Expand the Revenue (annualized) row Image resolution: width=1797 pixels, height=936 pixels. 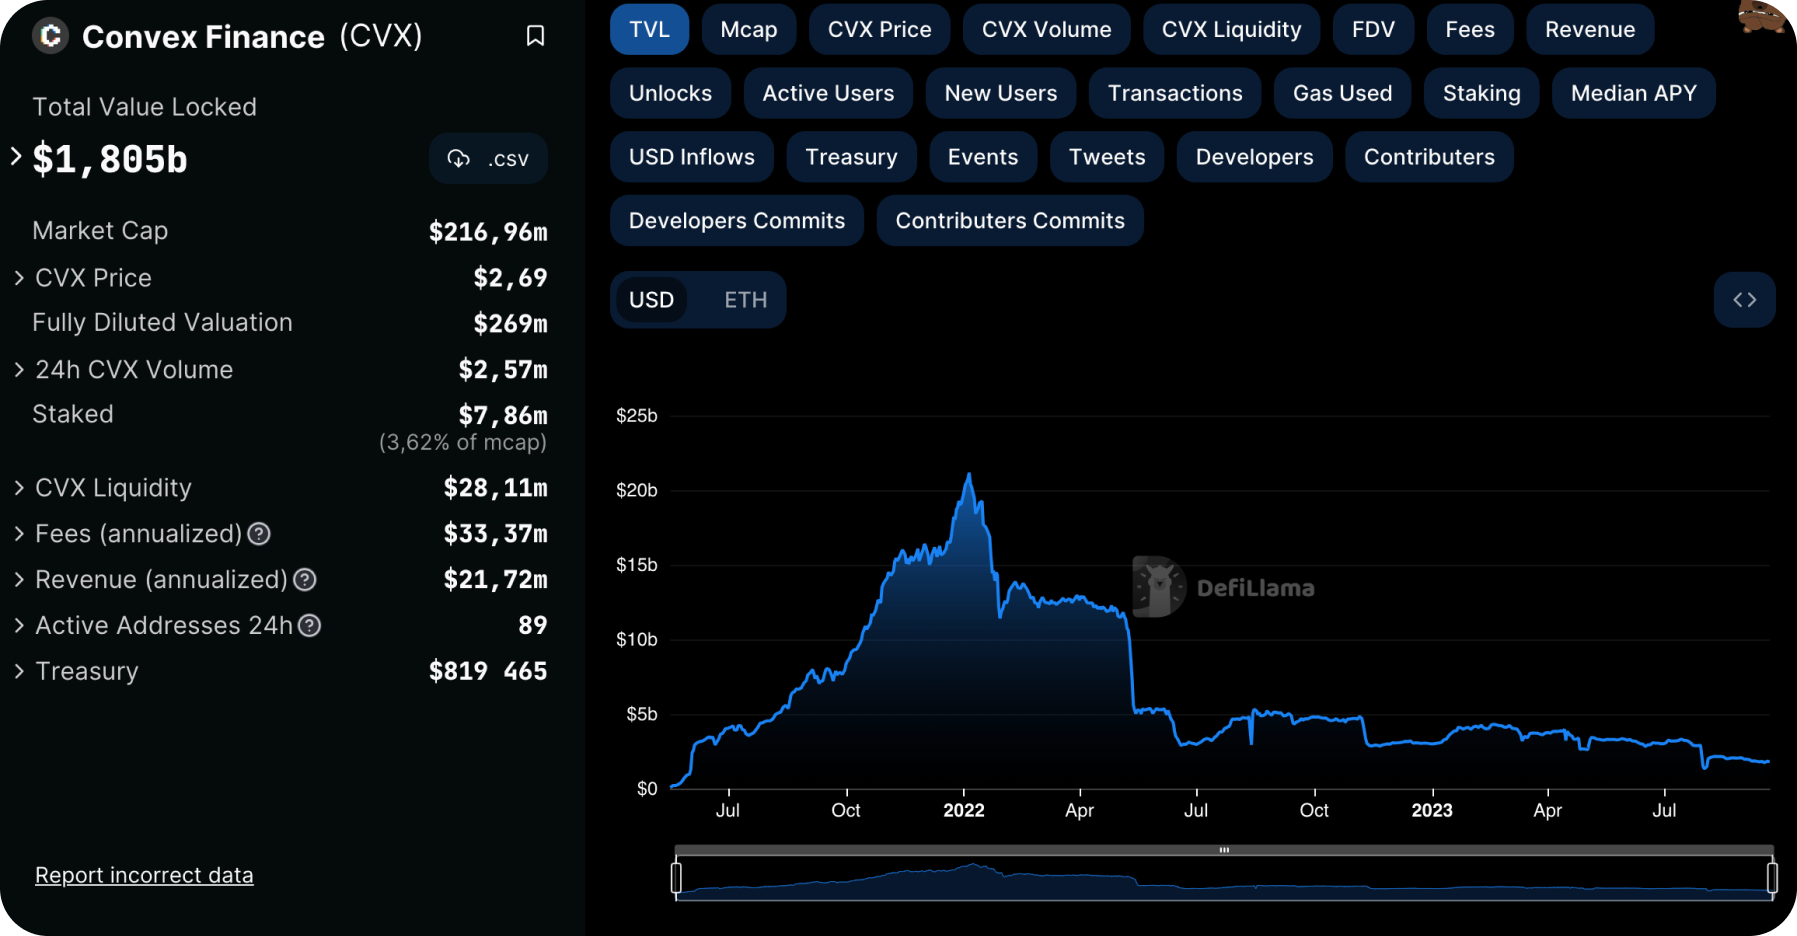click(19, 580)
